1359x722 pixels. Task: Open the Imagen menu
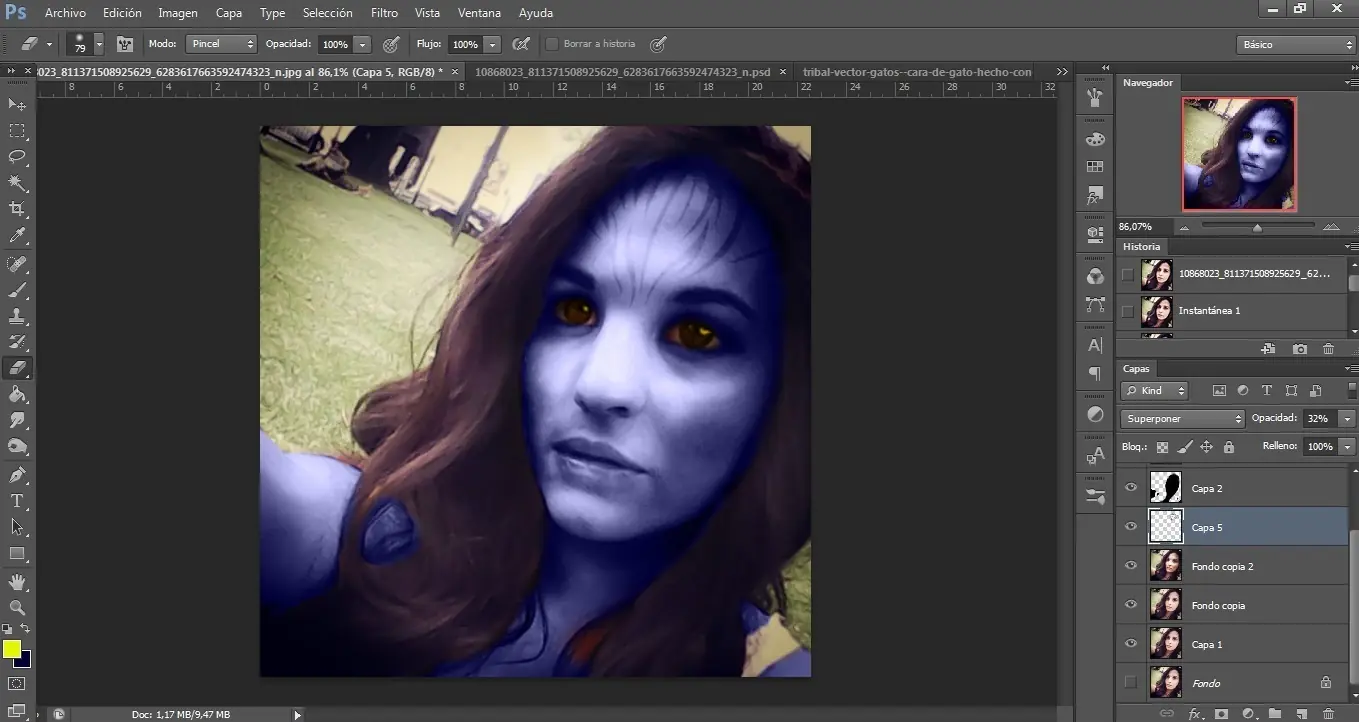178,13
